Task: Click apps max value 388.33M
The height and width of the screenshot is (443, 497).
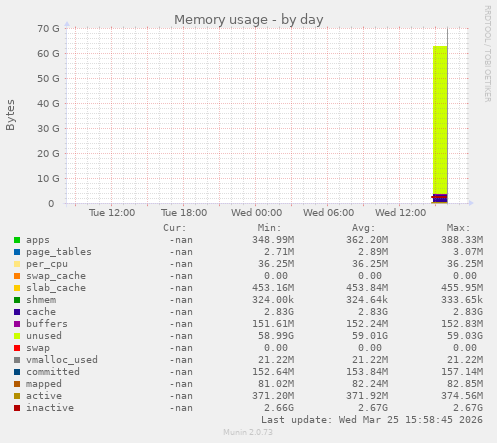Action: pyautogui.click(x=462, y=240)
